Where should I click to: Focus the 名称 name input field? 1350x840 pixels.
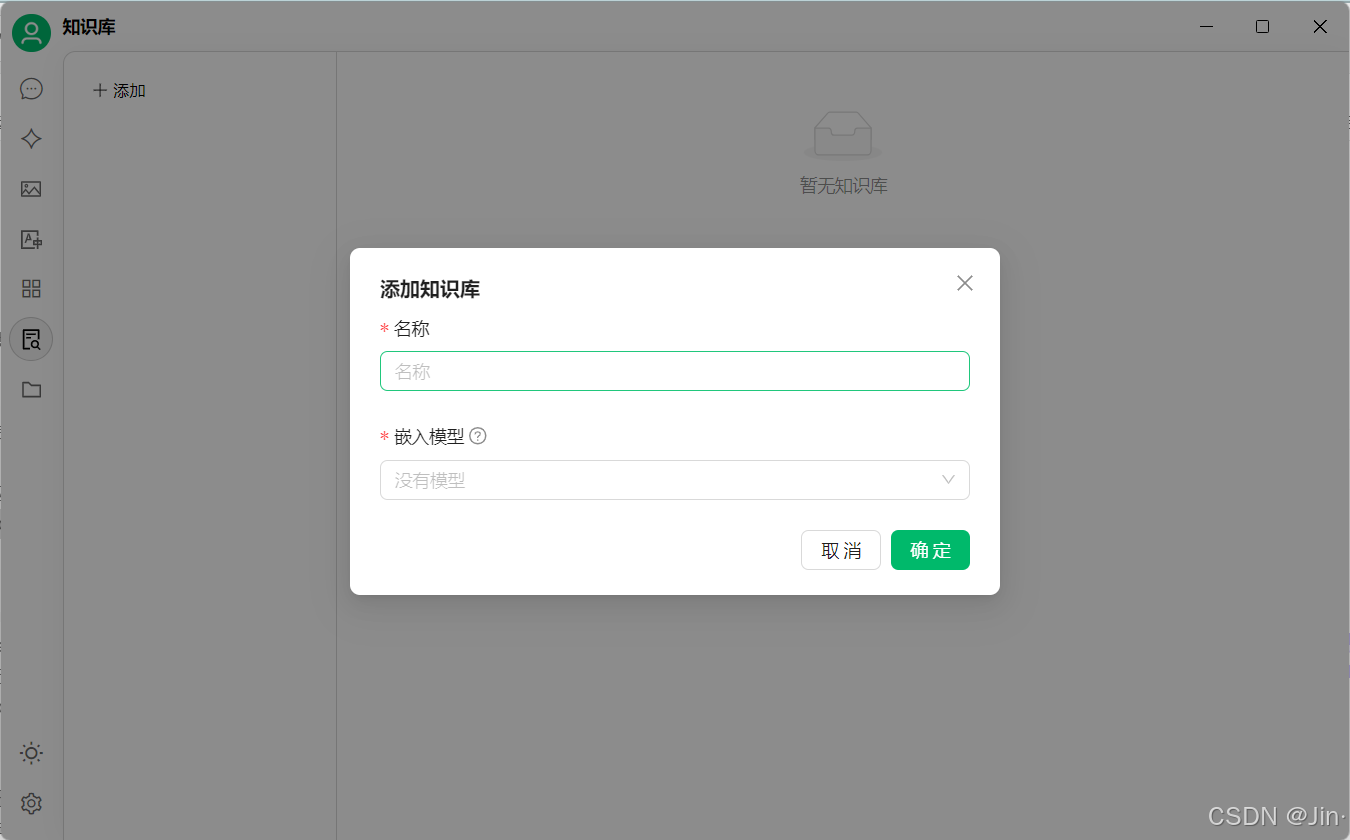click(675, 371)
